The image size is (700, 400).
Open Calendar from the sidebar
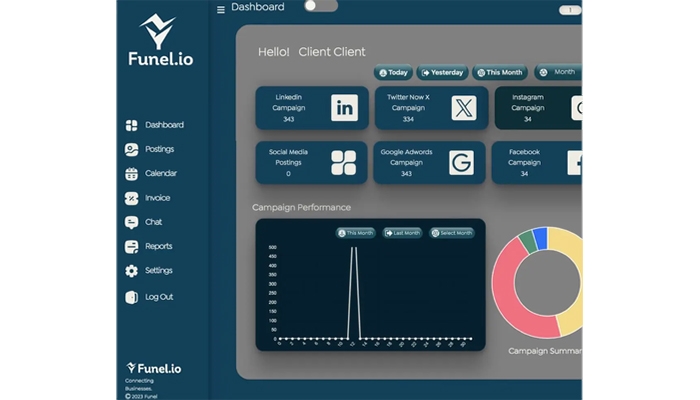[161, 173]
